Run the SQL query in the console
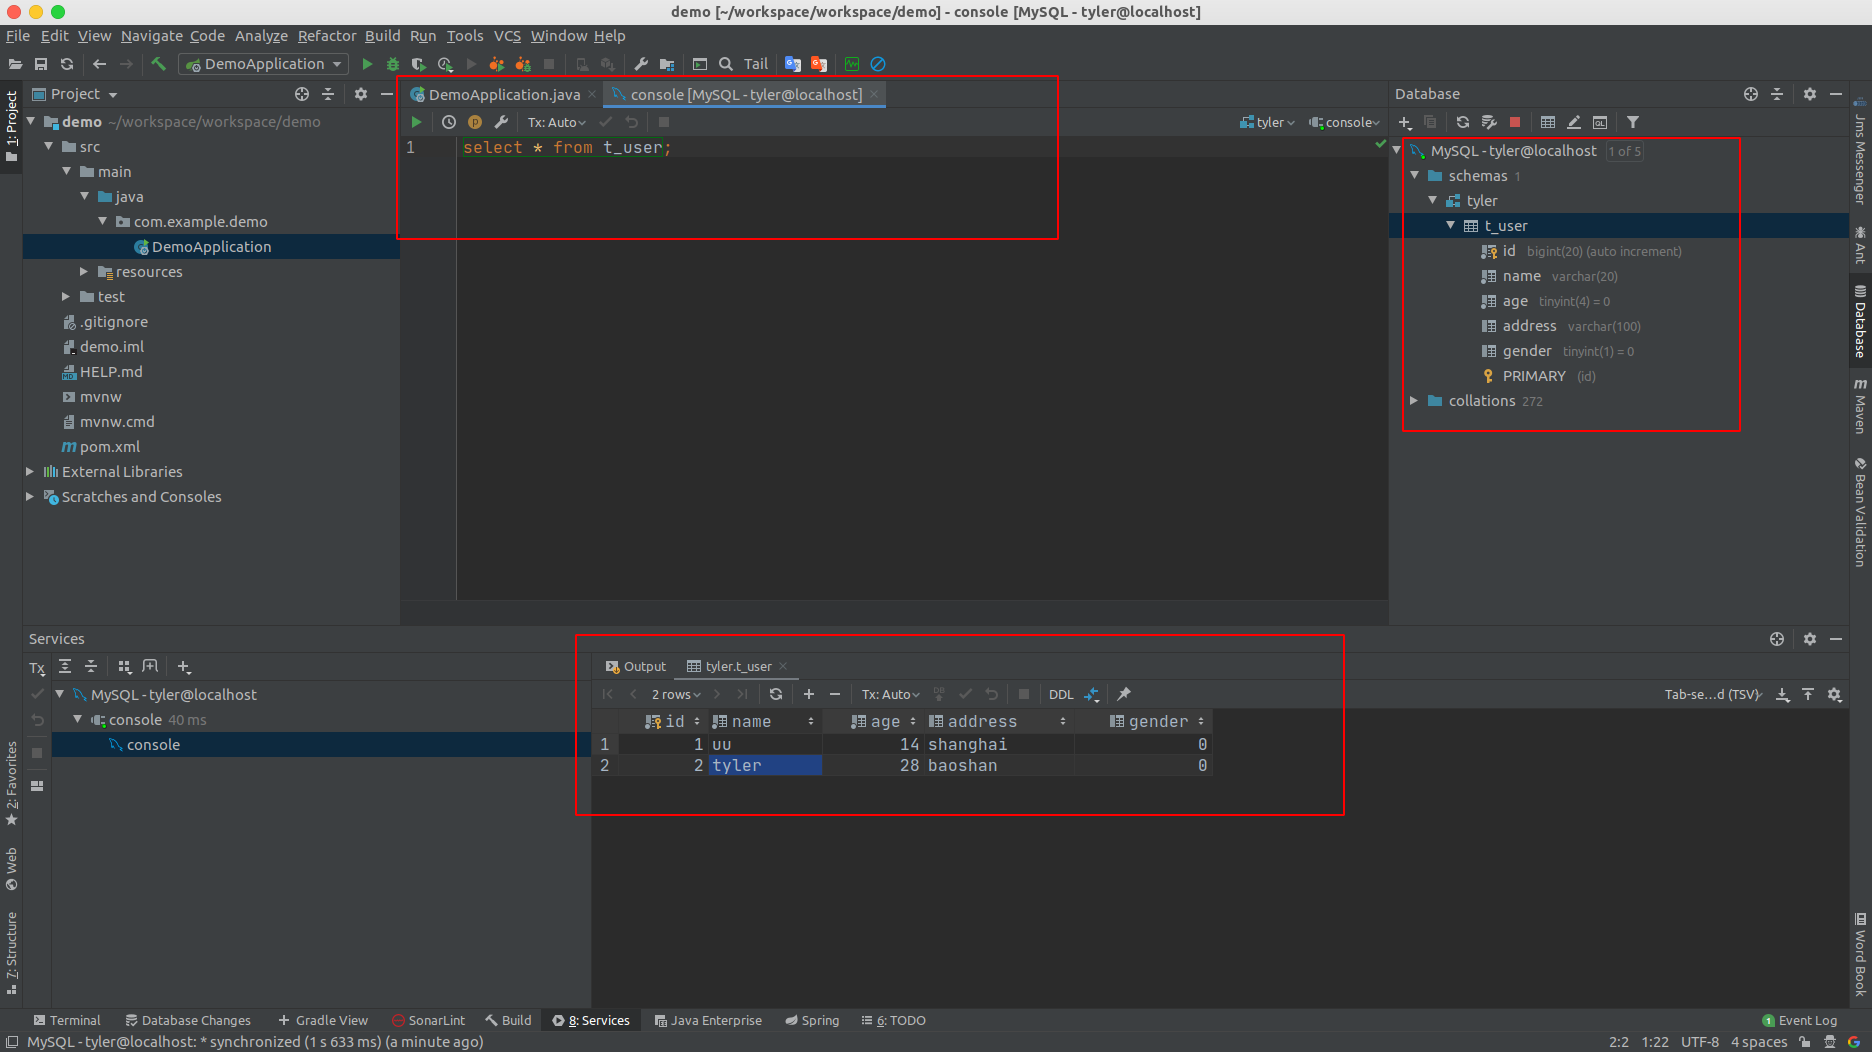Viewport: 1872px width, 1052px height. click(417, 121)
